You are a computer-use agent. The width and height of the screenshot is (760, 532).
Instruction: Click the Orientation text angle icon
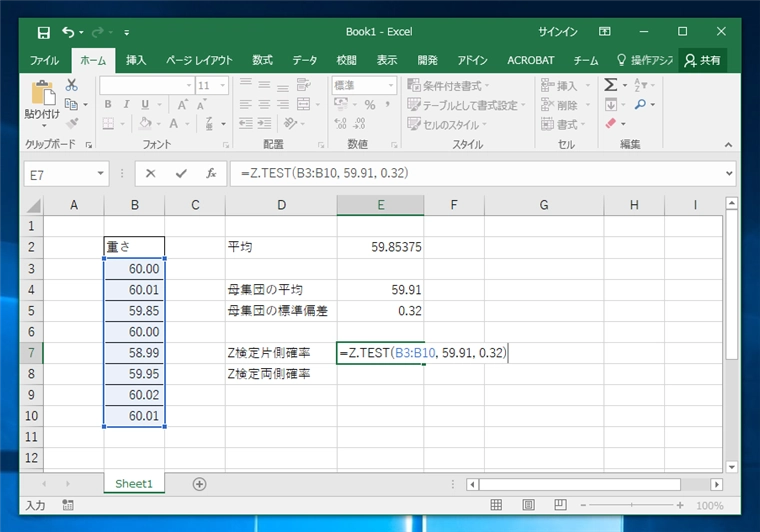(290, 124)
